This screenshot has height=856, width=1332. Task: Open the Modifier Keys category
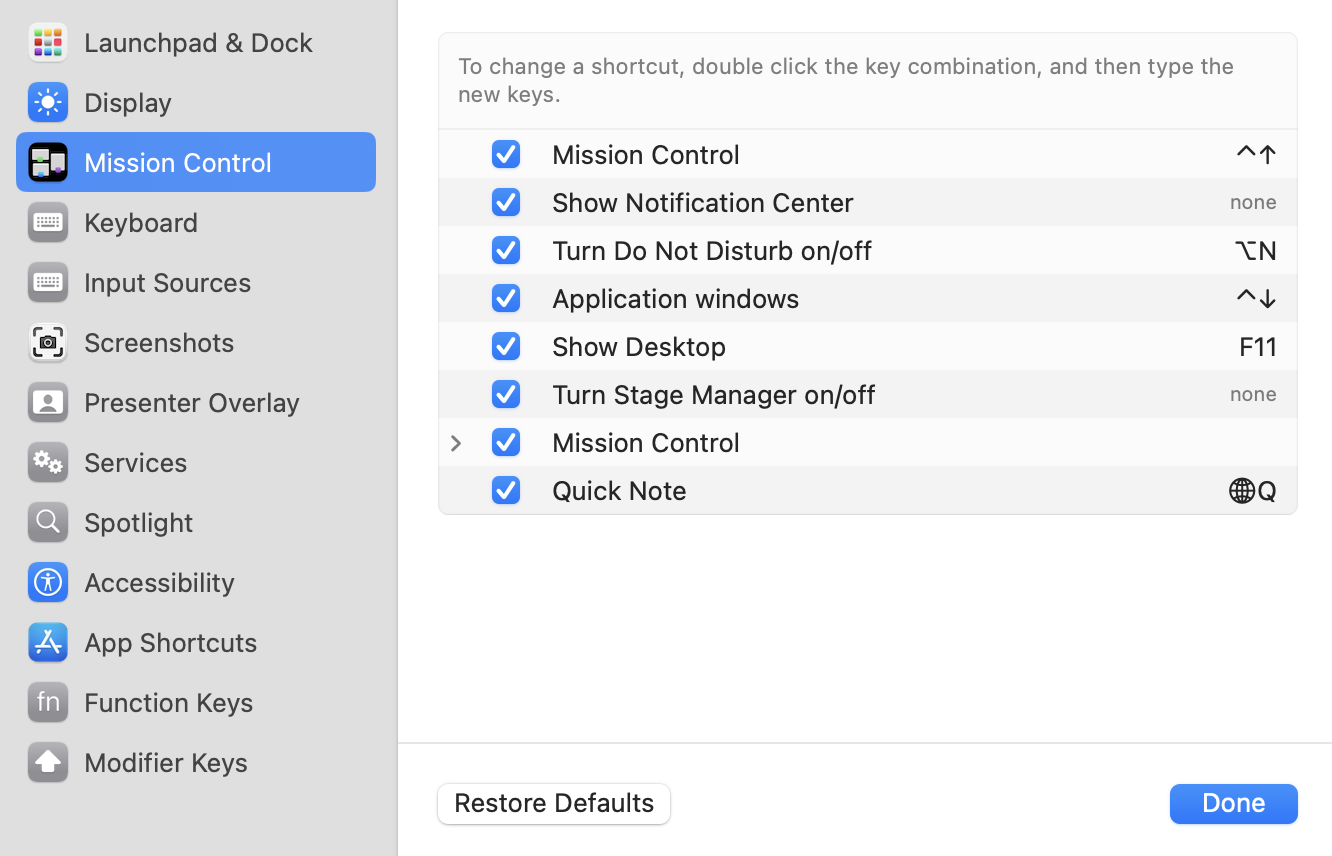165,762
